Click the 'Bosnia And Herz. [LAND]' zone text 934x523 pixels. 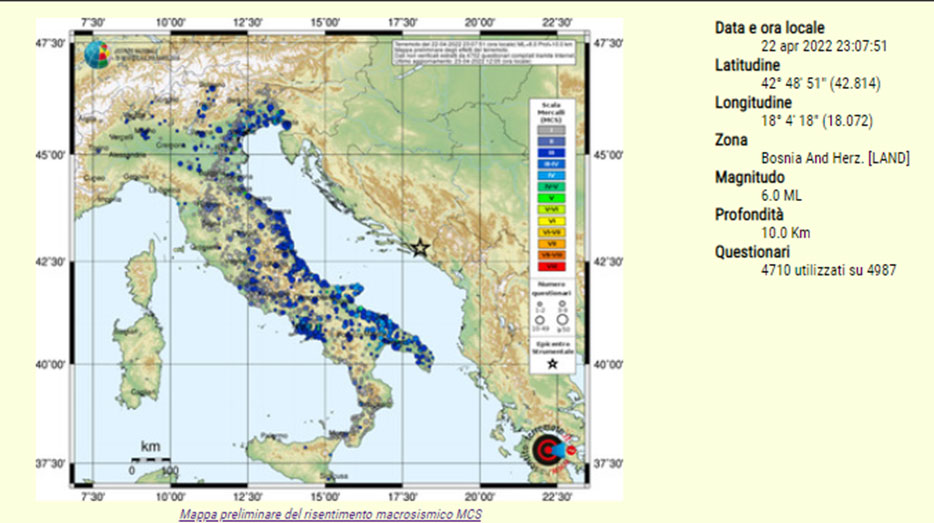835,158
